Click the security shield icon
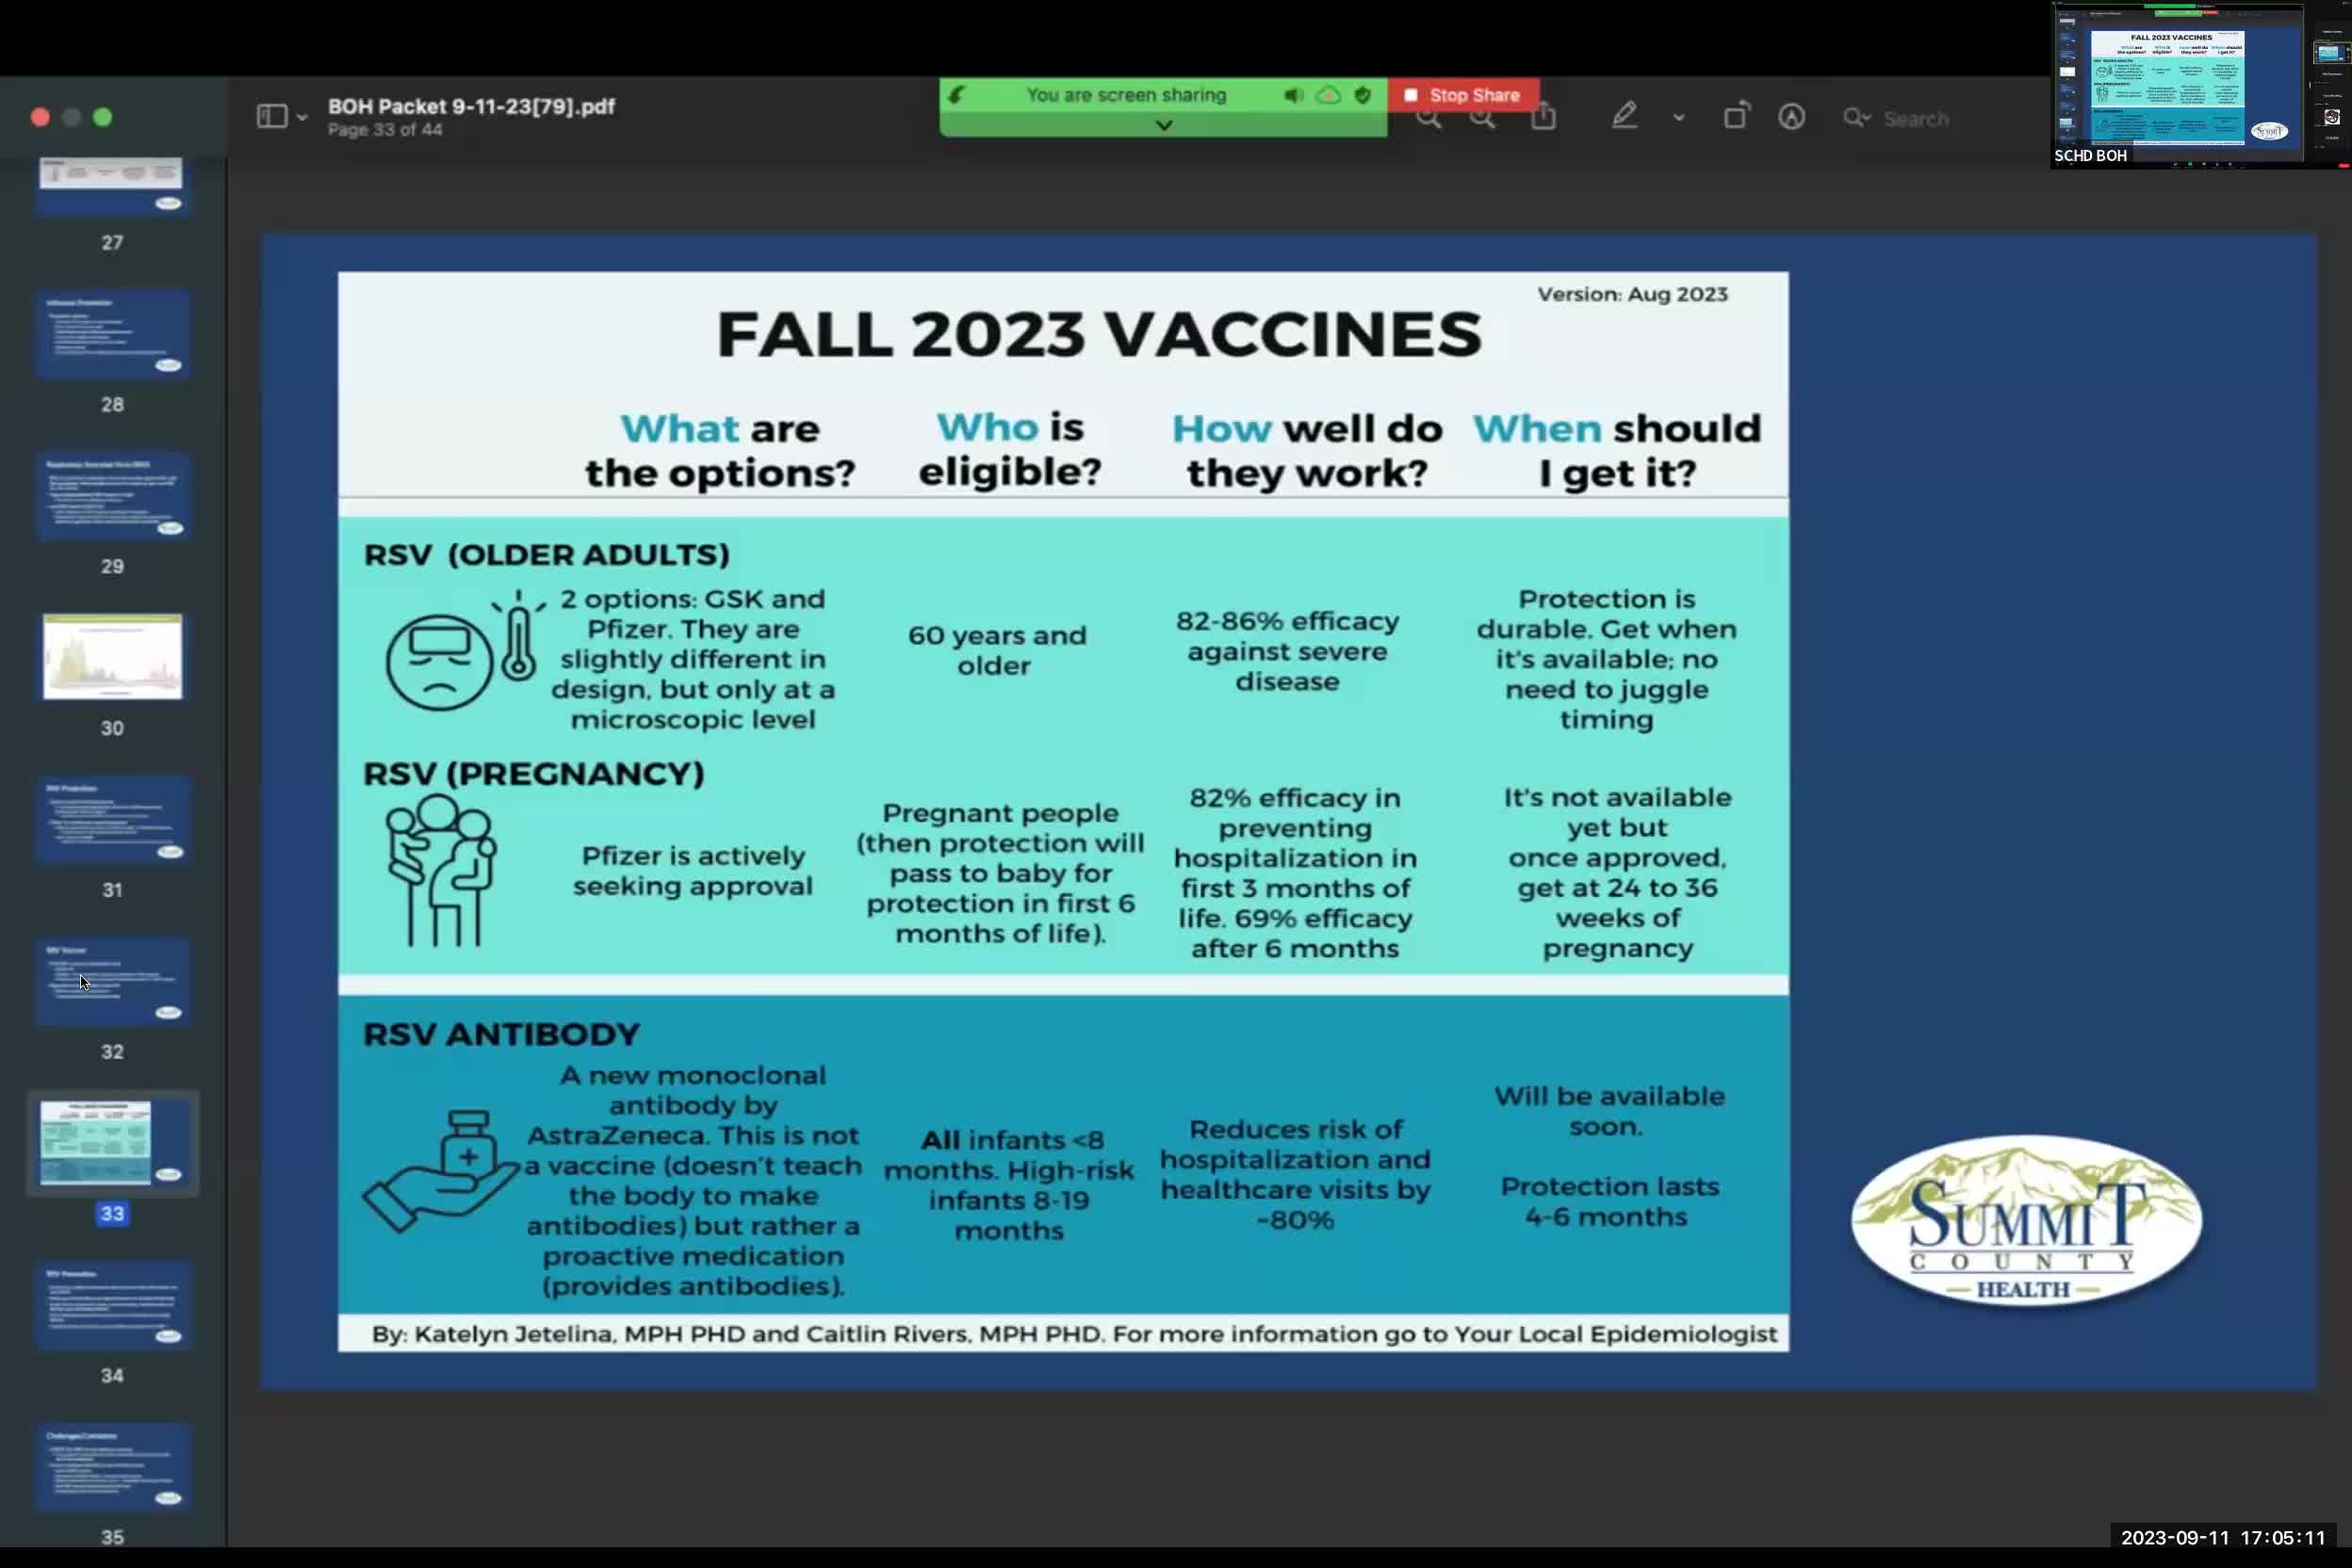This screenshot has width=2352, height=1568. [x=1362, y=95]
